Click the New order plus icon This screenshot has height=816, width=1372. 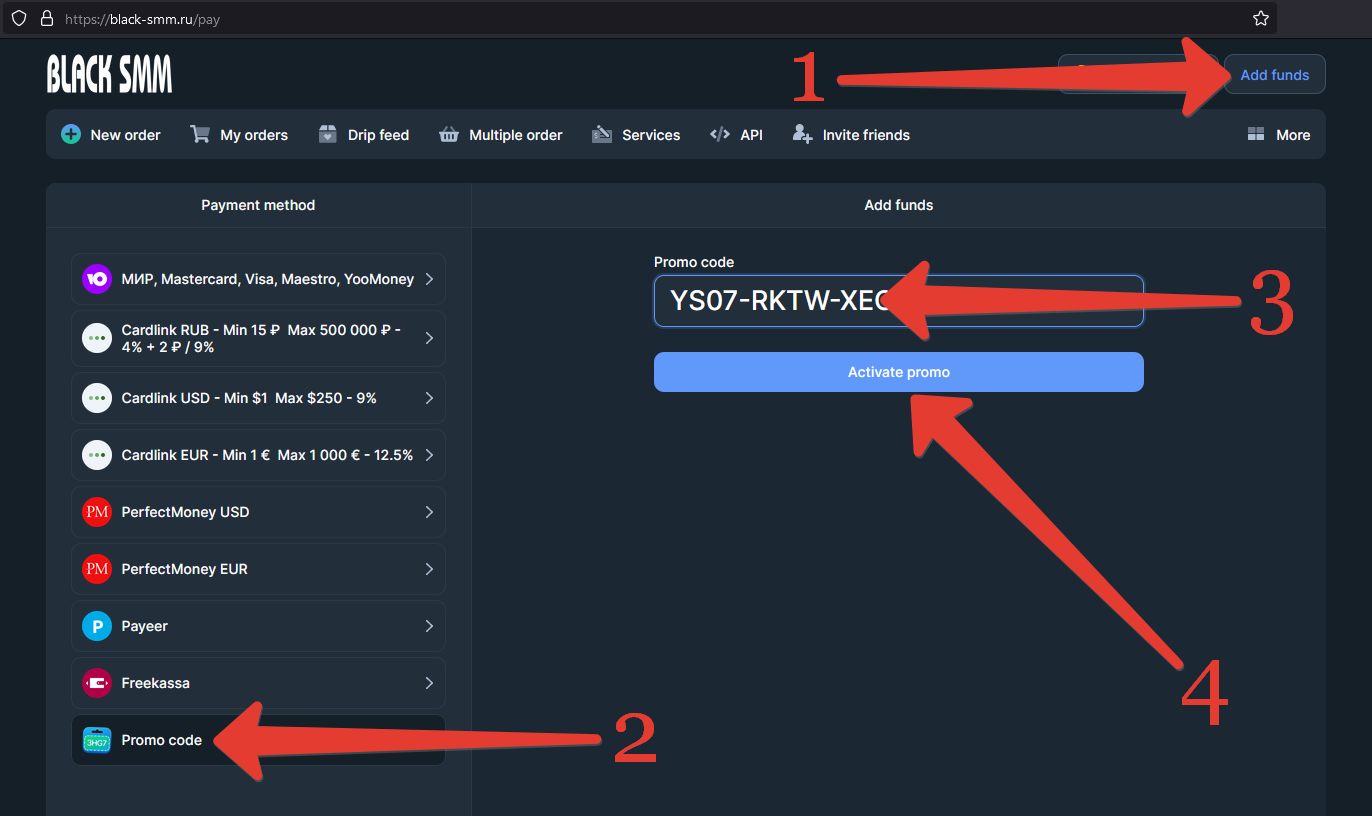(x=71, y=135)
